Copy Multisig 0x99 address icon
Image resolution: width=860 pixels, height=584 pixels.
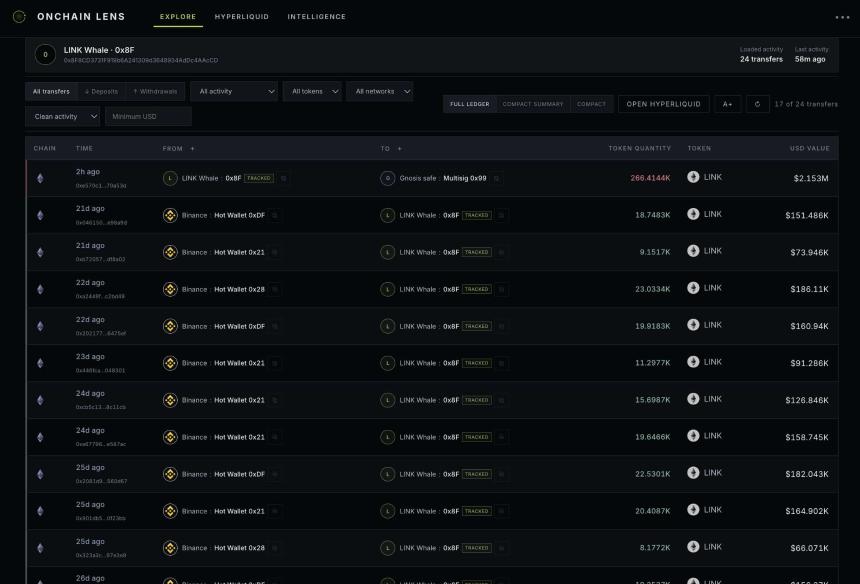(496, 178)
